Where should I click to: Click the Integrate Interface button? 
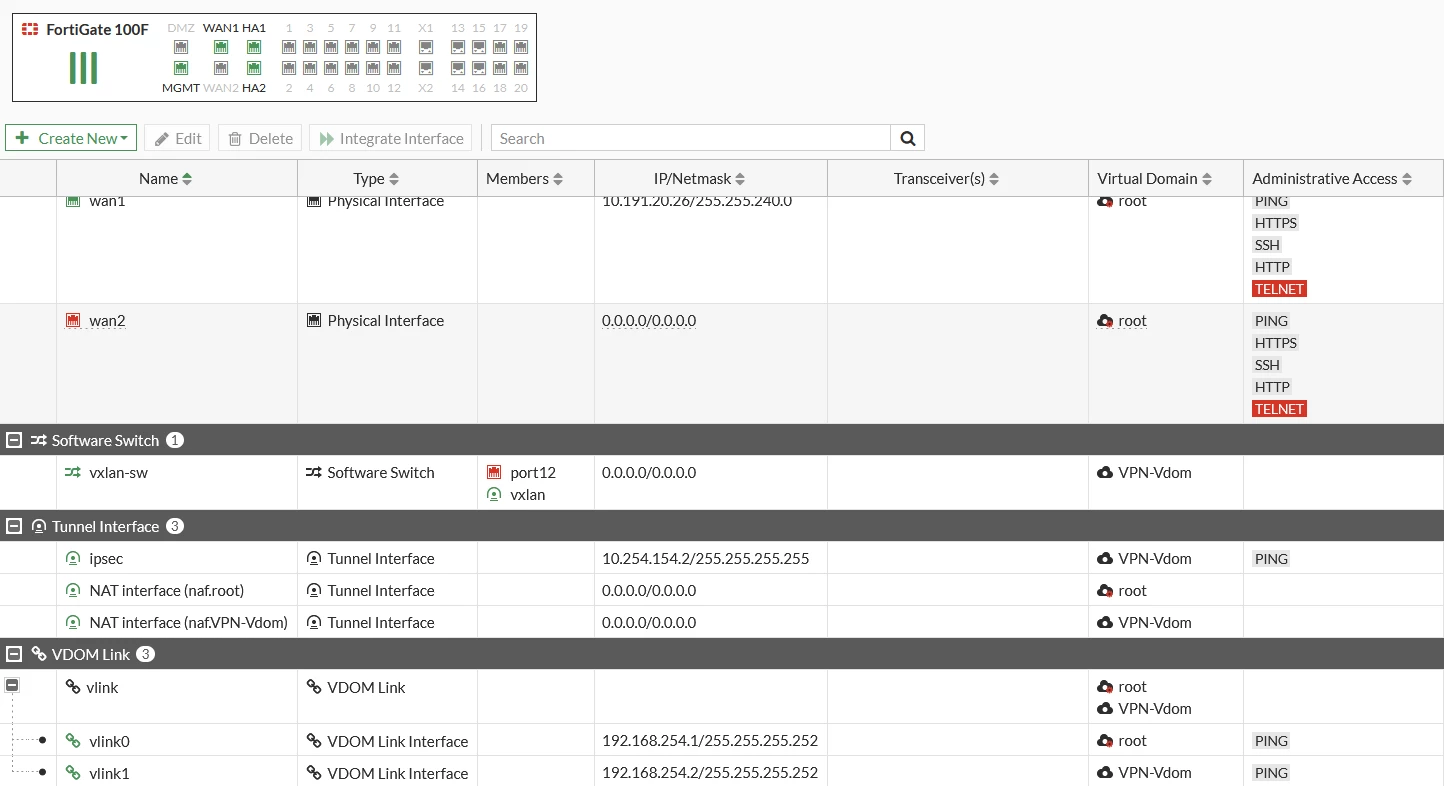[x=391, y=138]
